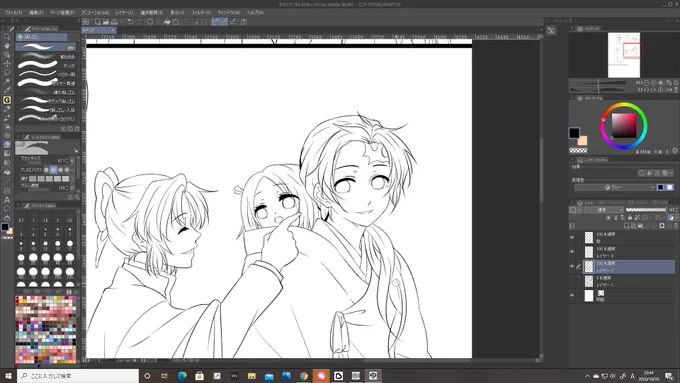Viewport: 680px width, 383px height.
Task: Hide the selected レイヤー2 layer
Action: (572, 266)
